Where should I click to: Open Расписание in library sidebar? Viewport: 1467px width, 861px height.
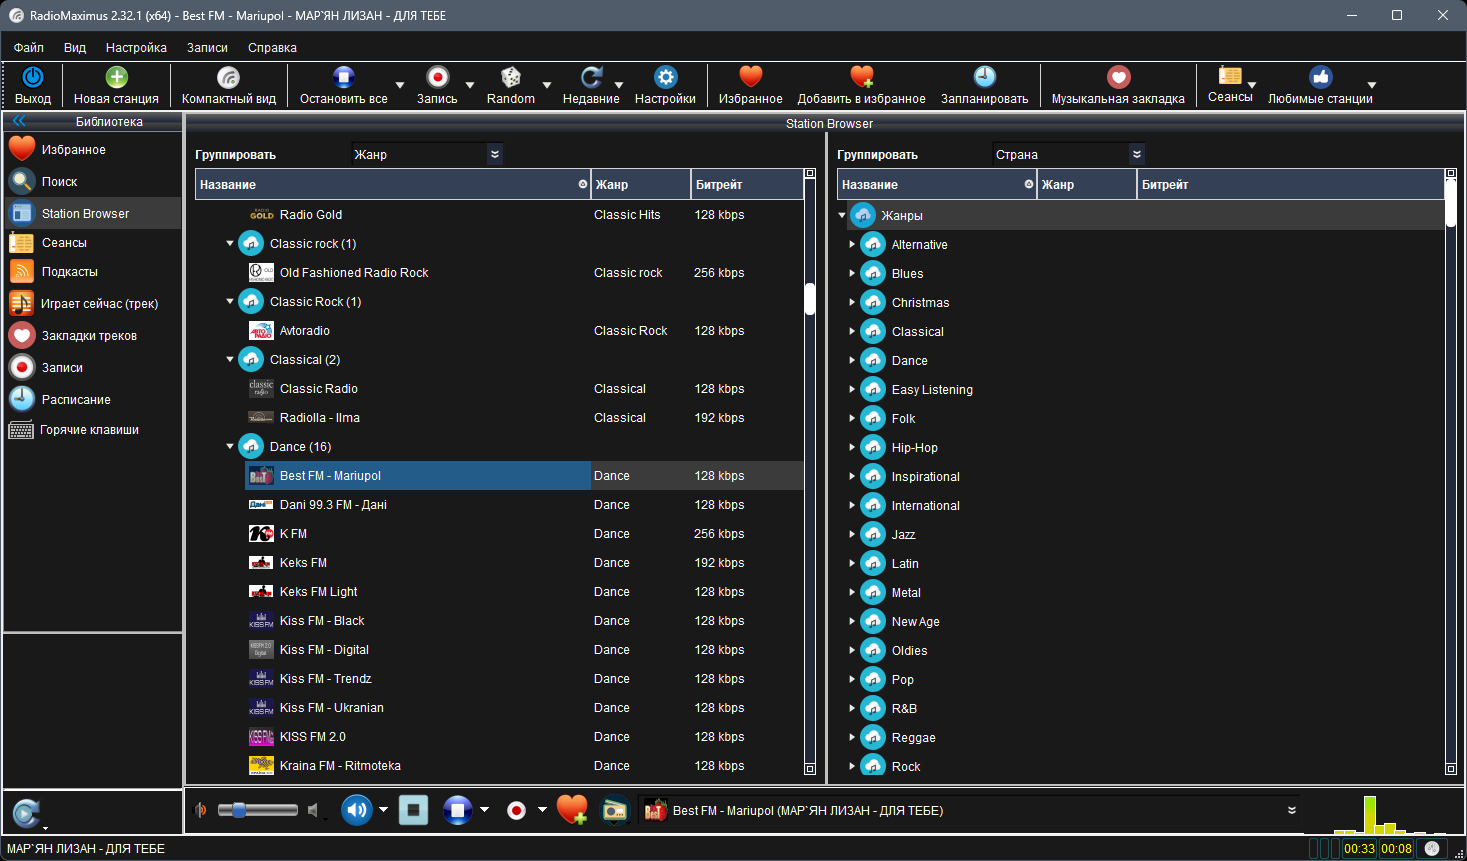tap(93, 399)
